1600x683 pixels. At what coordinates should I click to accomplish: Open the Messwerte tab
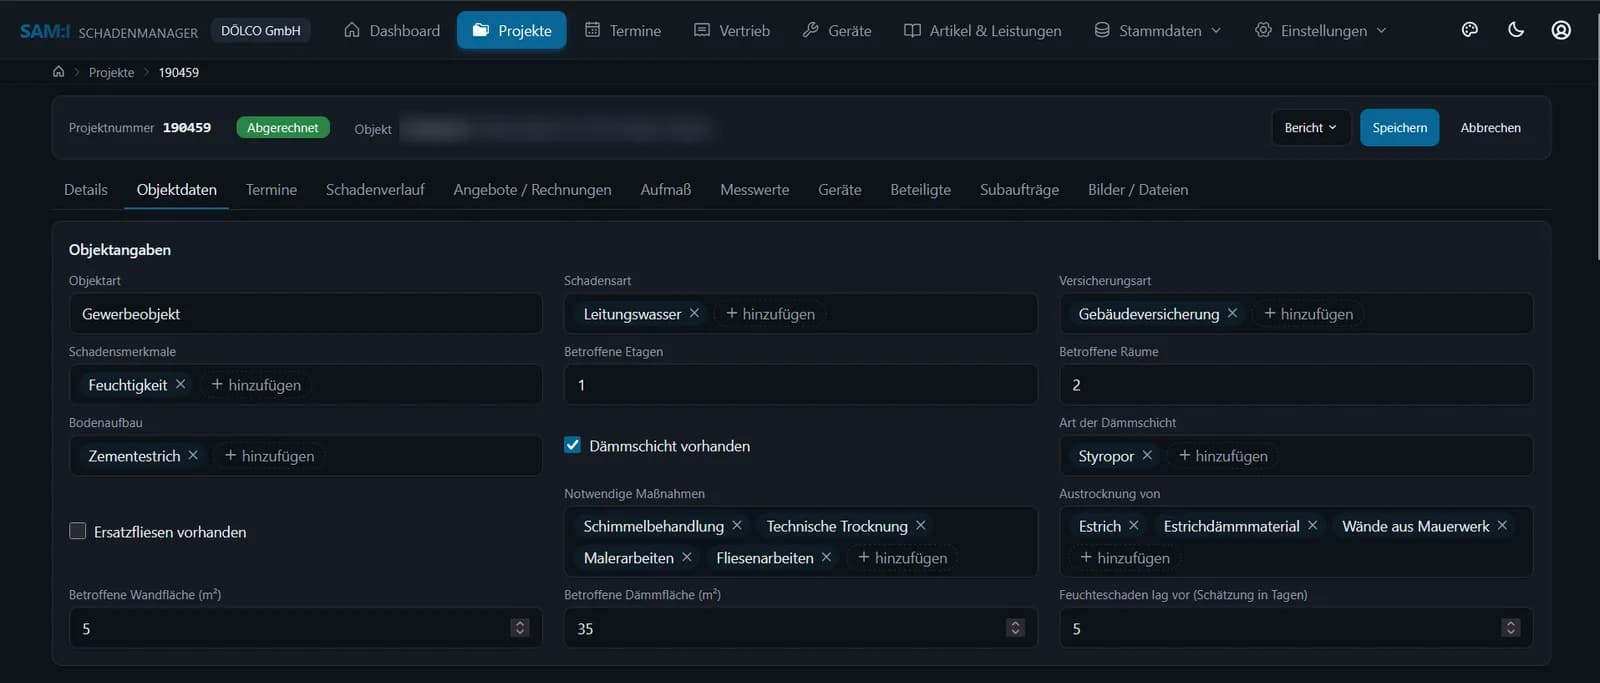click(x=754, y=189)
